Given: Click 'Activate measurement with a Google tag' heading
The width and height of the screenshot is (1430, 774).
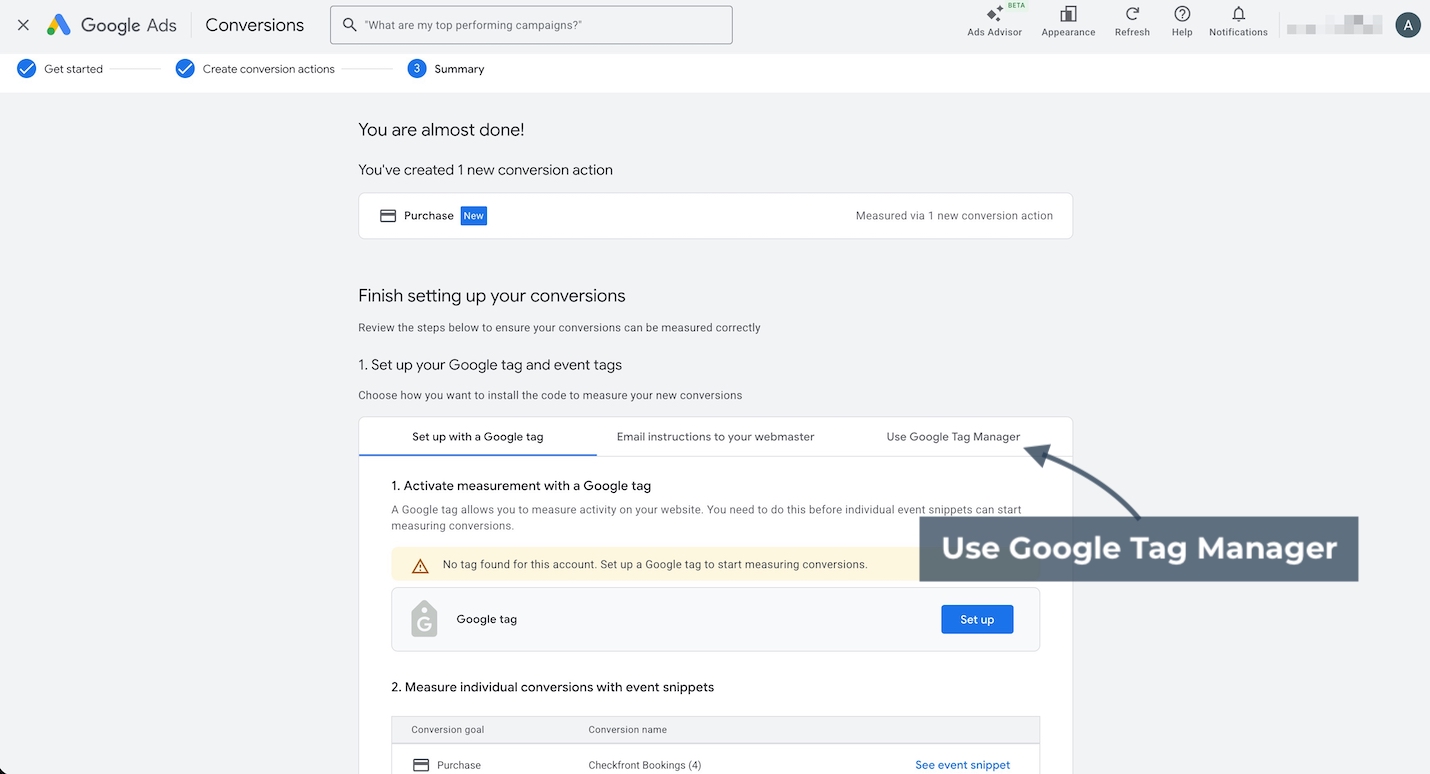Looking at the screenshot, I should (521, 486).
